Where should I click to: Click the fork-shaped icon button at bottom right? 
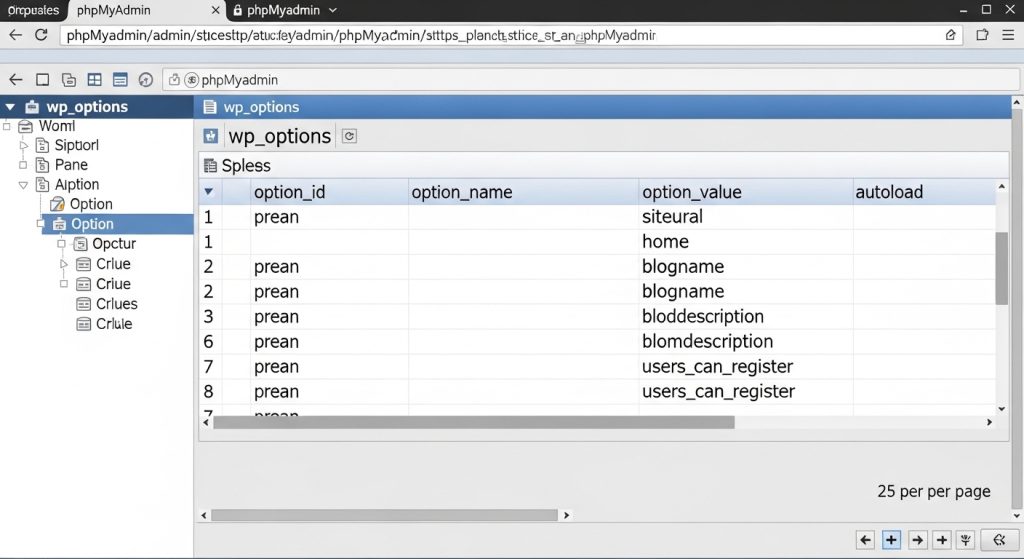tap(966, 539)
